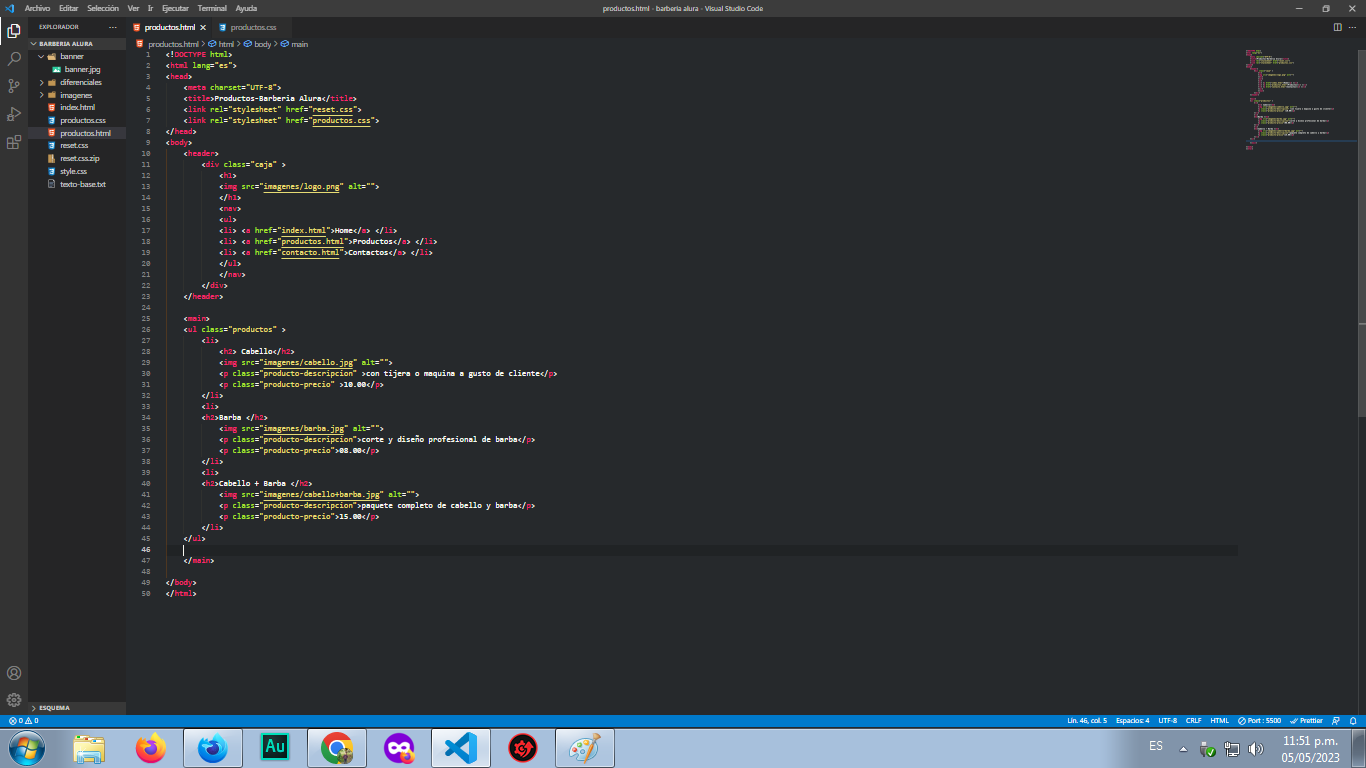Open Source Control view
Screen dimensions: 1366x768
pyautogui.click(x=14, y=86)
